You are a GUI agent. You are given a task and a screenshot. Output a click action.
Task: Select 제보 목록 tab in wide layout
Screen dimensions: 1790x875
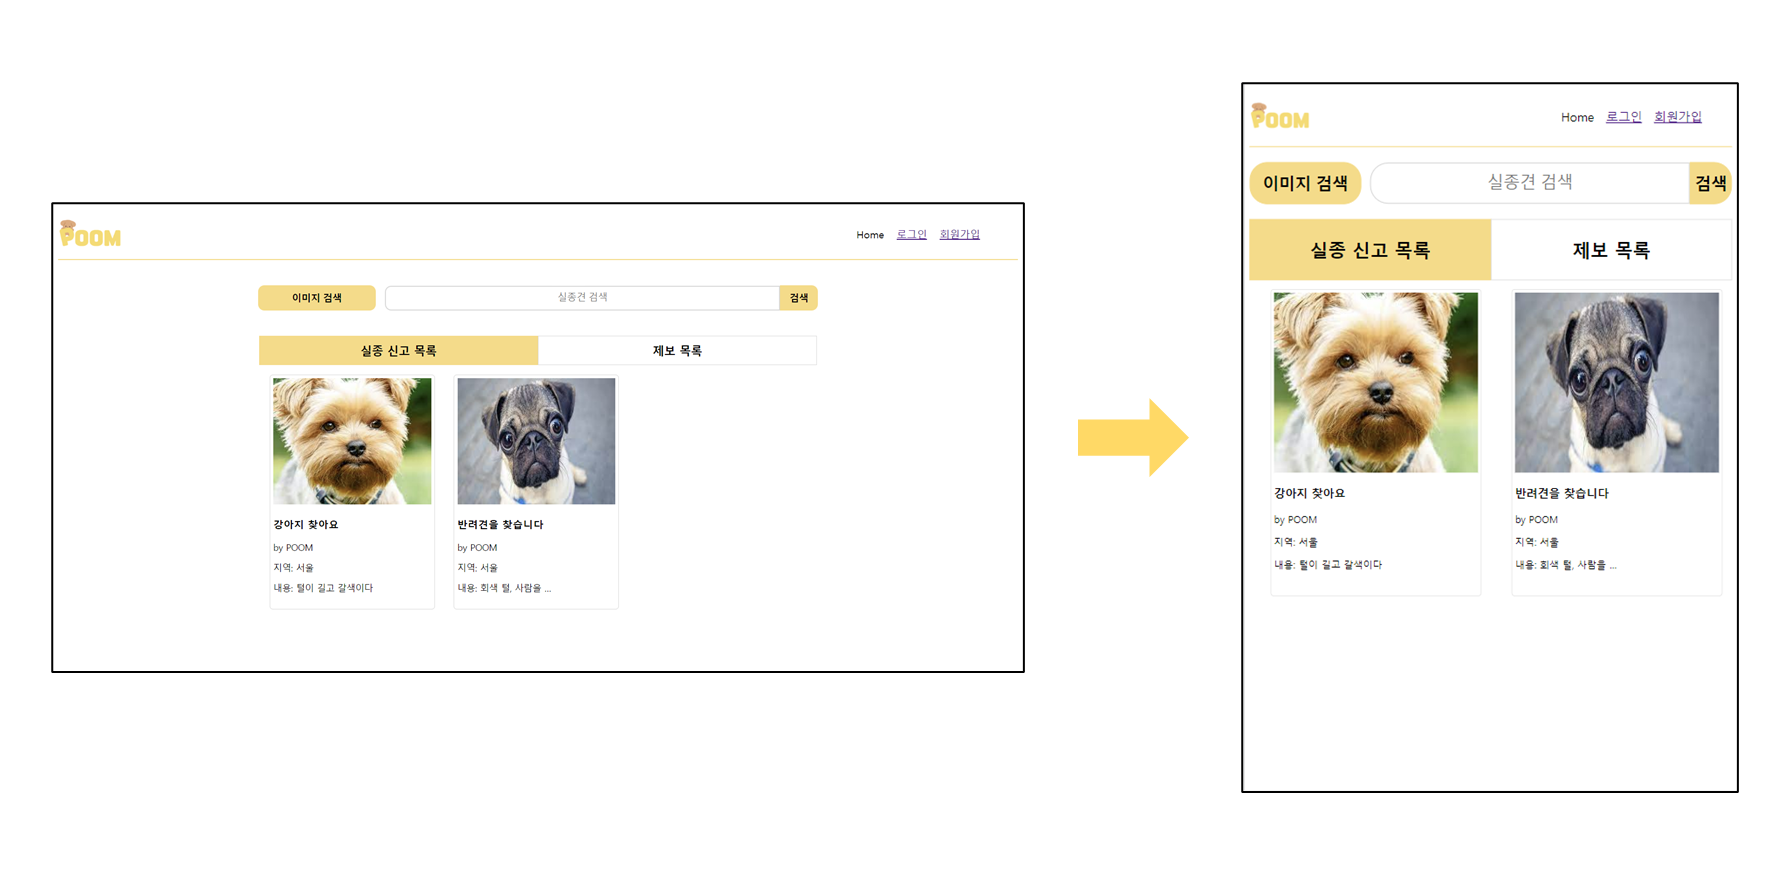(x=677, y=351)
